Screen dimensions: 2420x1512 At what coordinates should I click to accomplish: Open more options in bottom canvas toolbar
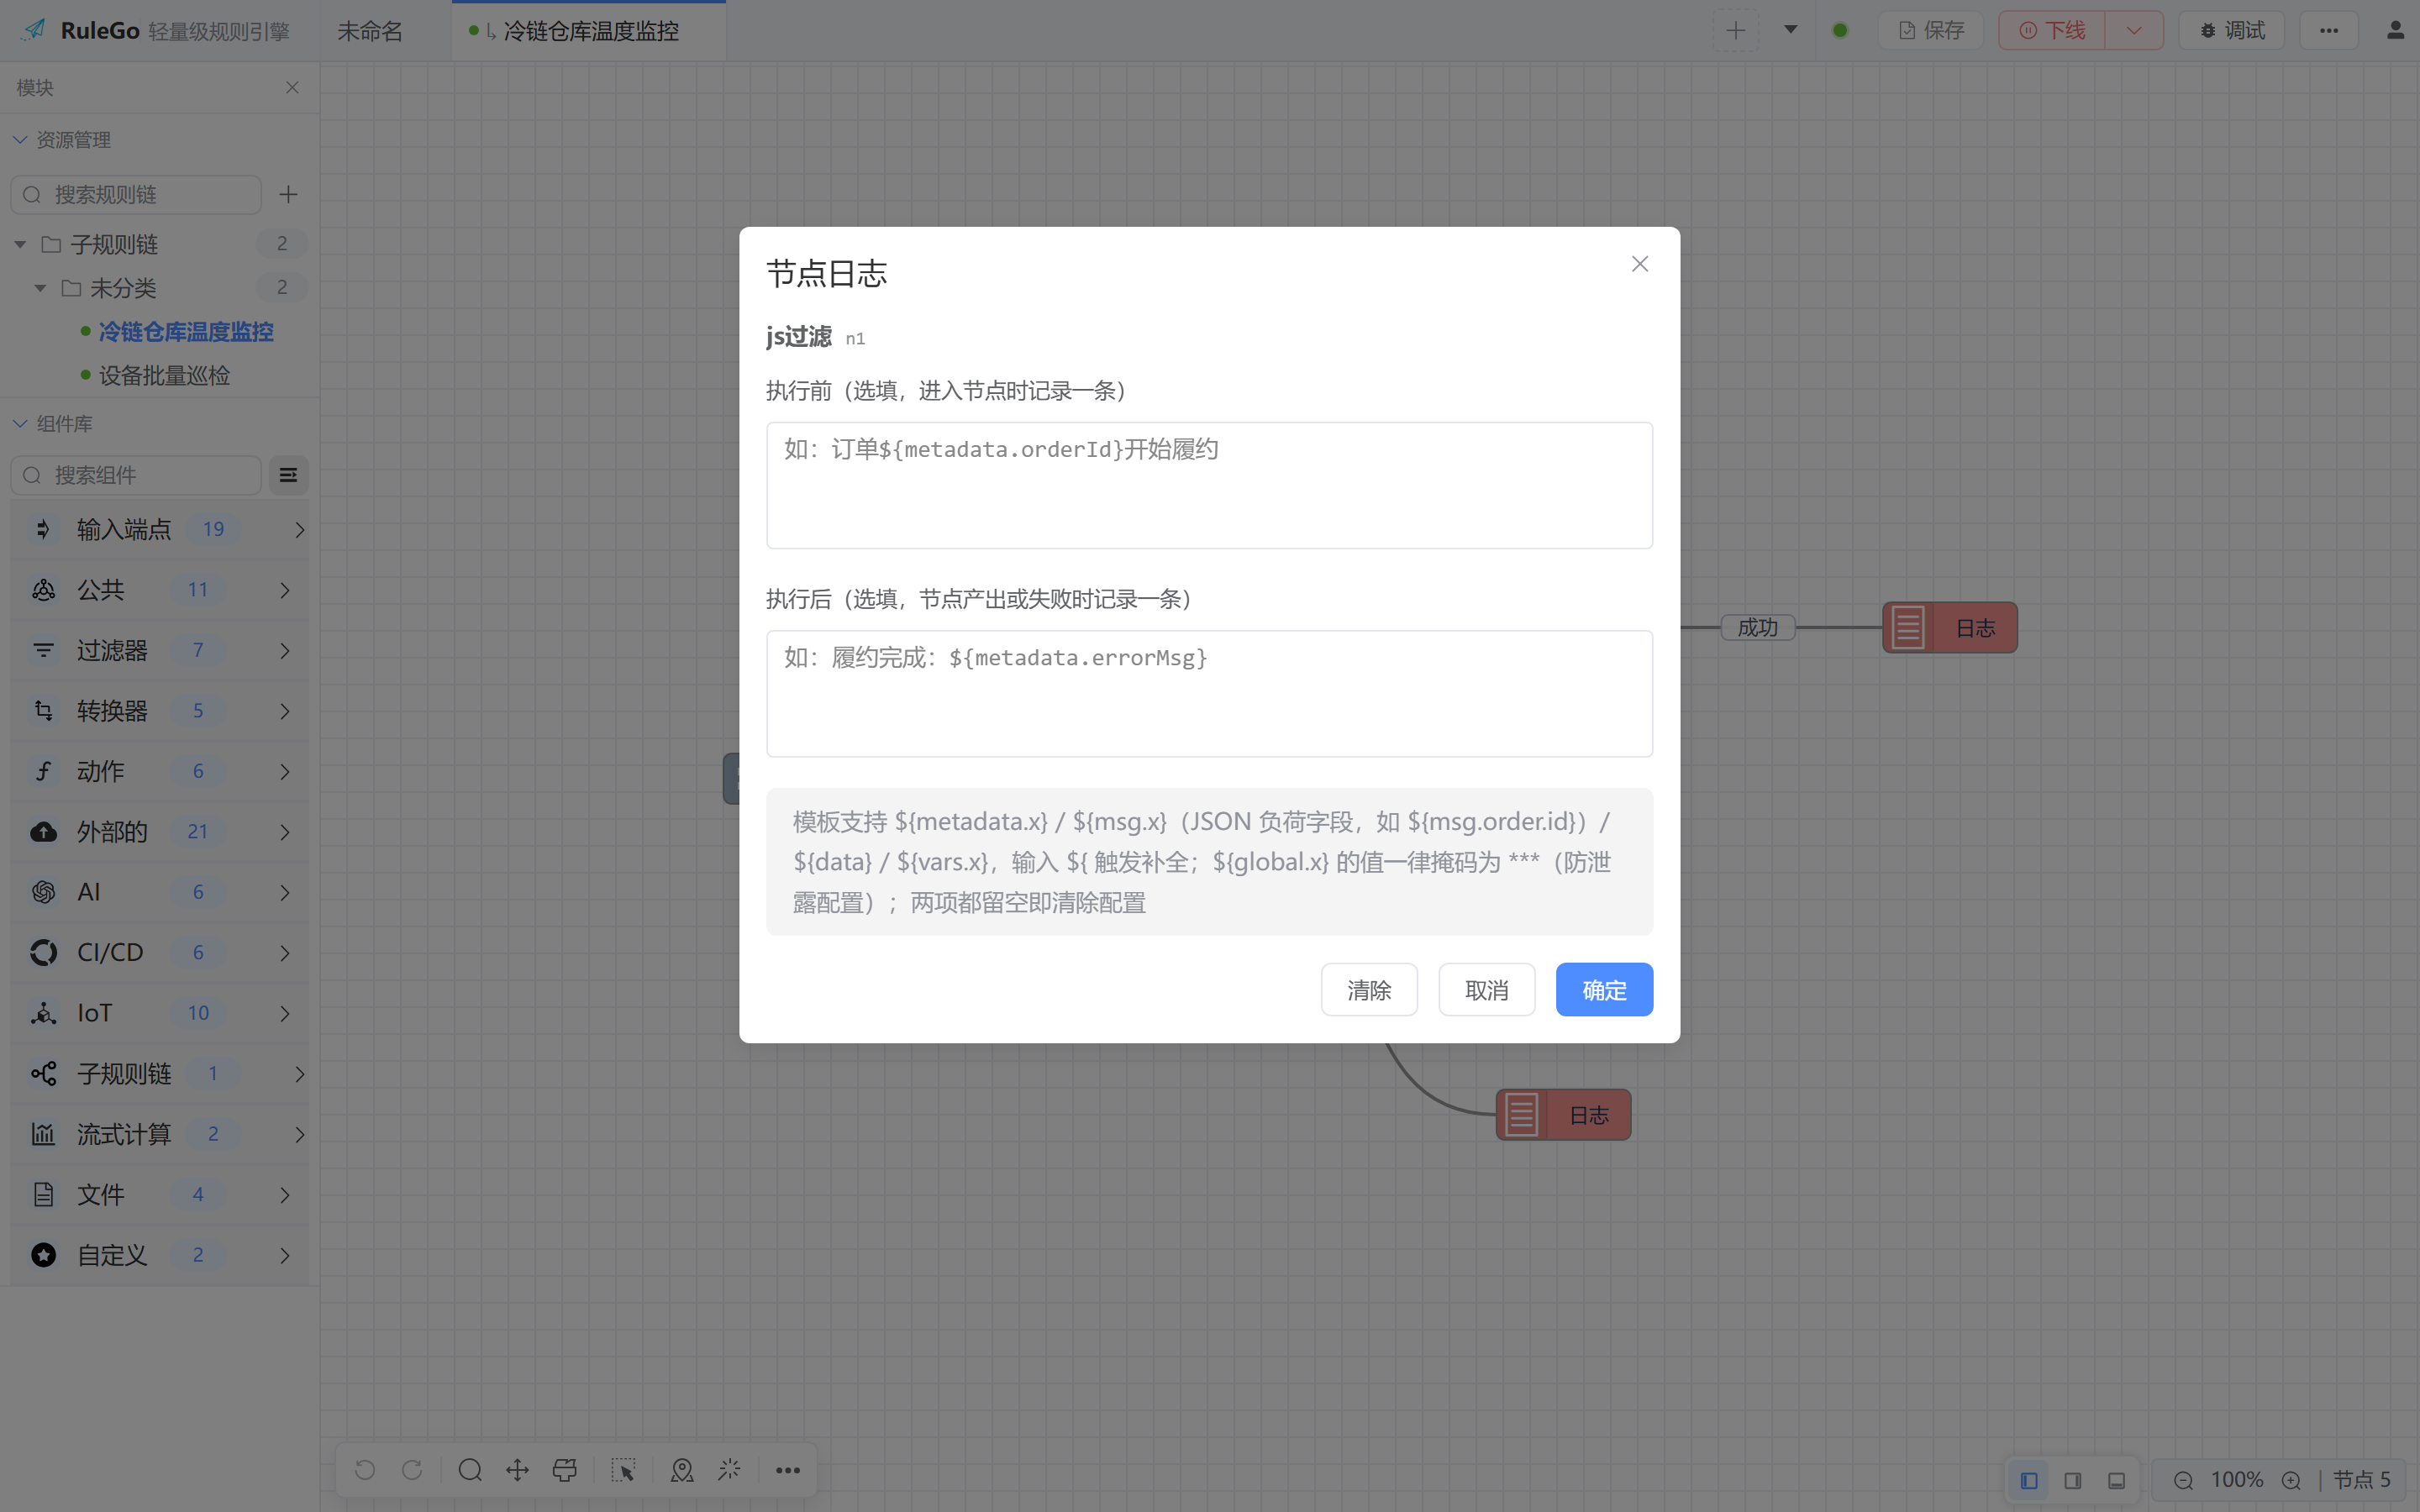(788, 1470)
